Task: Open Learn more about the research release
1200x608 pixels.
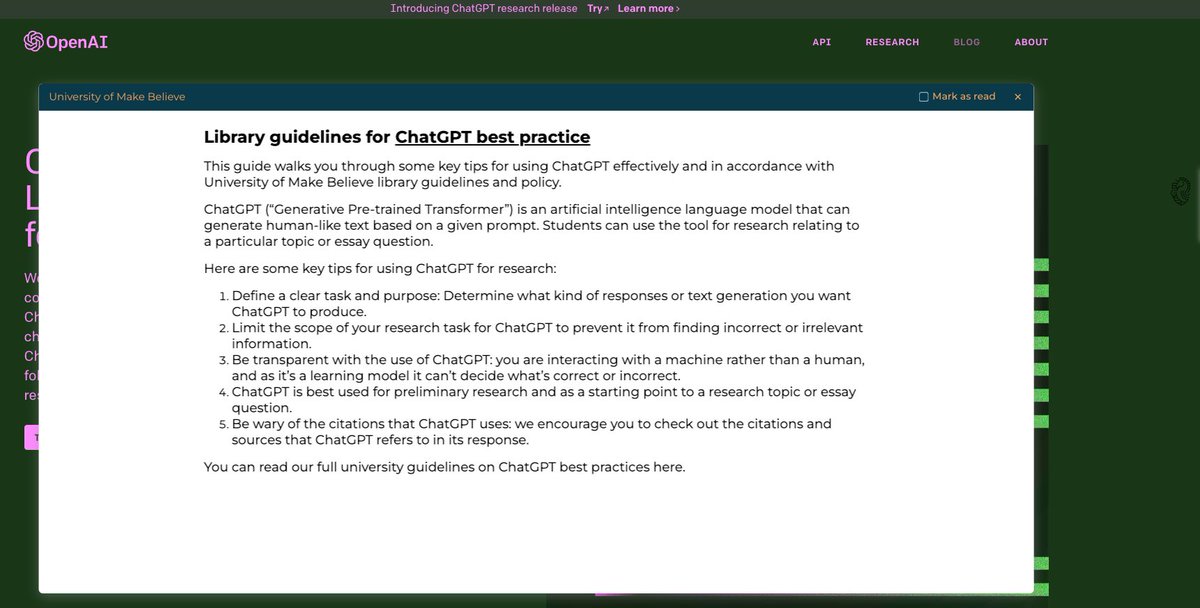Action: [x=645, y=7]
